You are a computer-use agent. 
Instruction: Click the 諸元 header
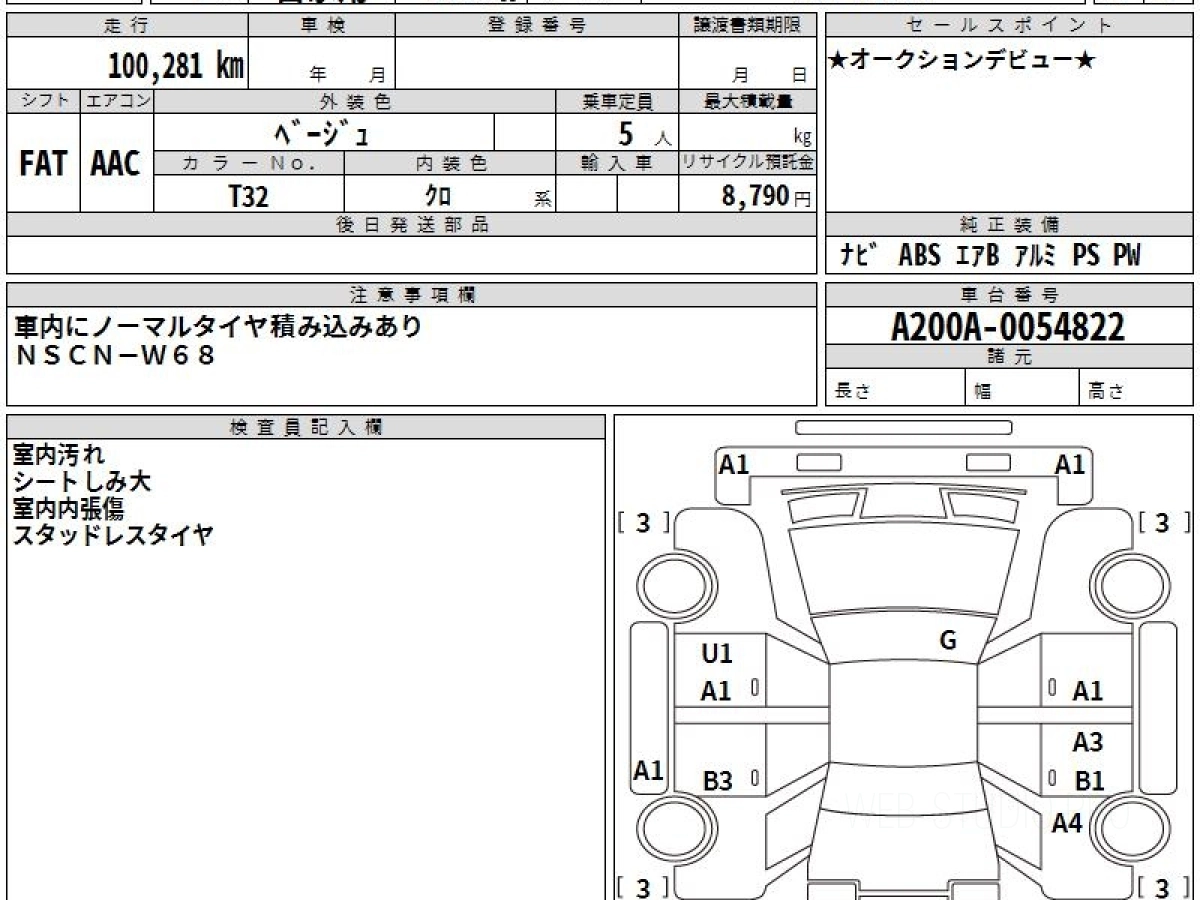tap(1010, 357)
